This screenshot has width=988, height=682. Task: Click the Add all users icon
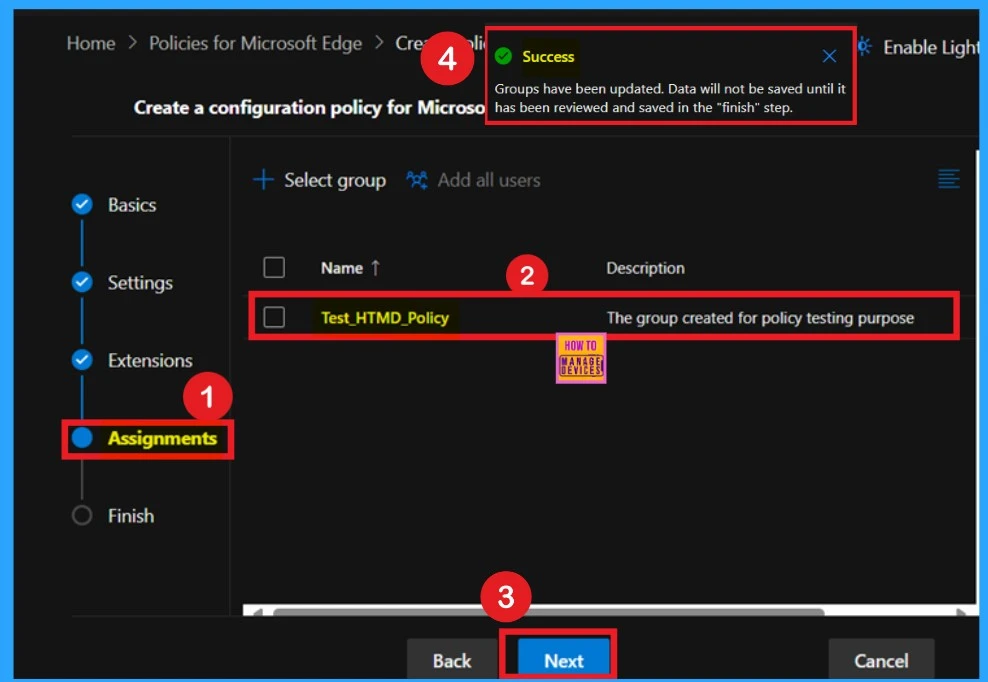click(416, 180)
